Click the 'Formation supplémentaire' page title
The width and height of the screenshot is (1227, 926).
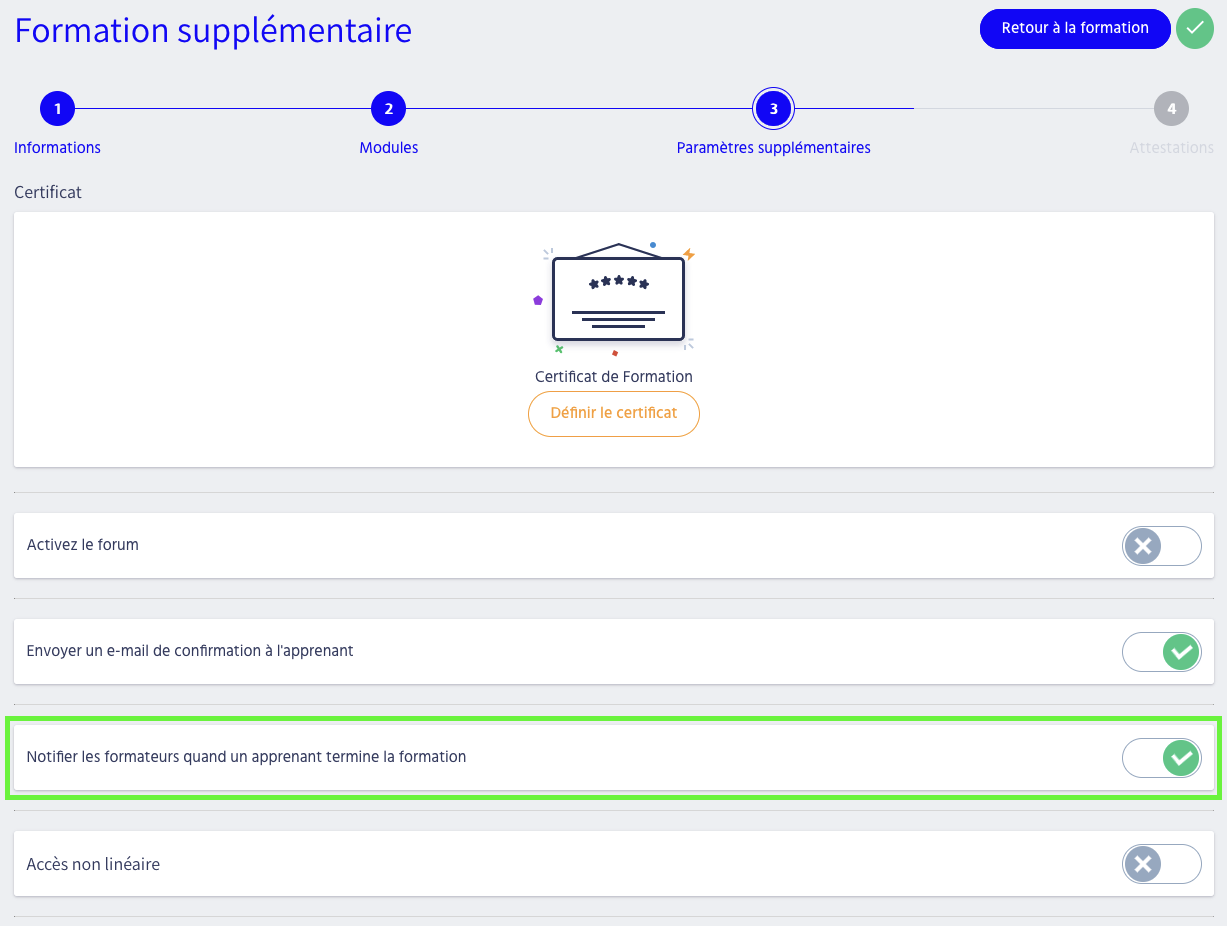click(213, 31)
